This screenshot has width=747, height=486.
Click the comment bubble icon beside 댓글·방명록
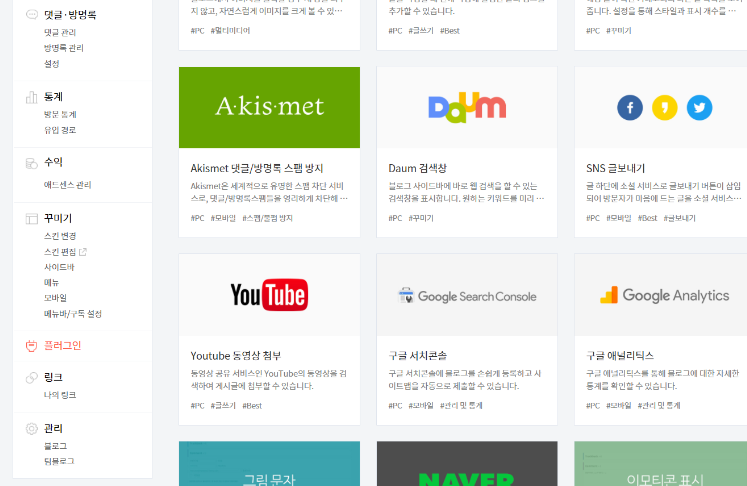tap(31, 14)
